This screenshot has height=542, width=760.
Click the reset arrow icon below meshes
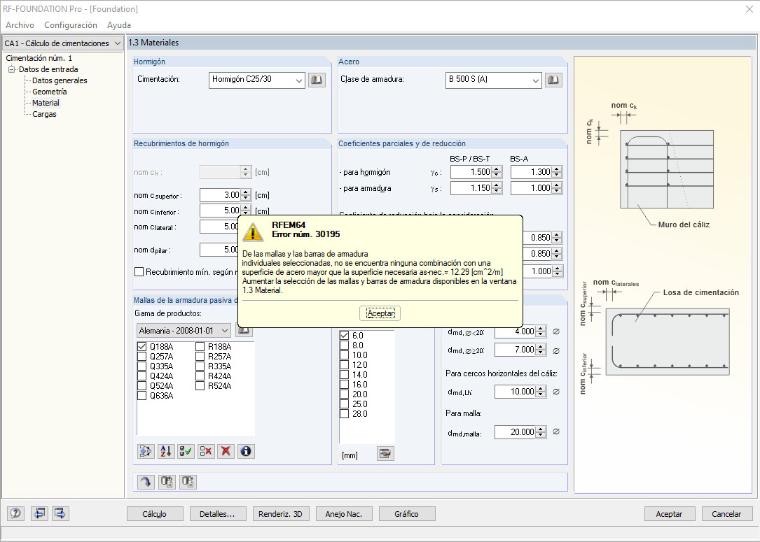(x=146, y=482)
